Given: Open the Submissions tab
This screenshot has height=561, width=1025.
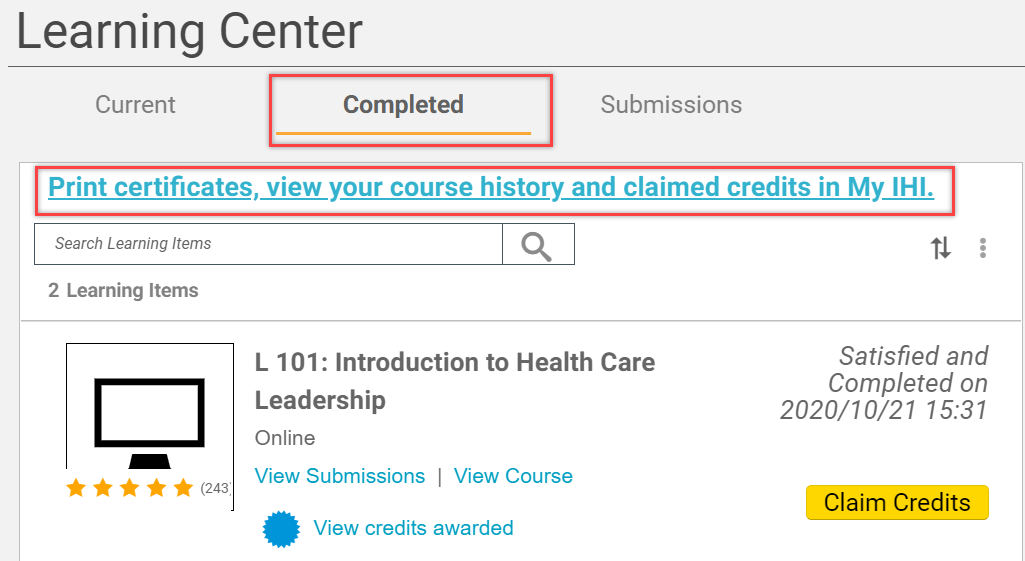Looking at the screenshot, I should 671,105.
